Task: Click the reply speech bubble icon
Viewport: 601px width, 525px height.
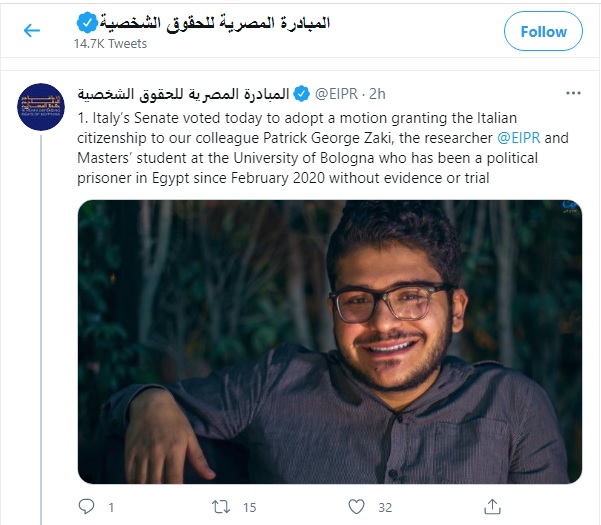Action: (x=86, y=507)
